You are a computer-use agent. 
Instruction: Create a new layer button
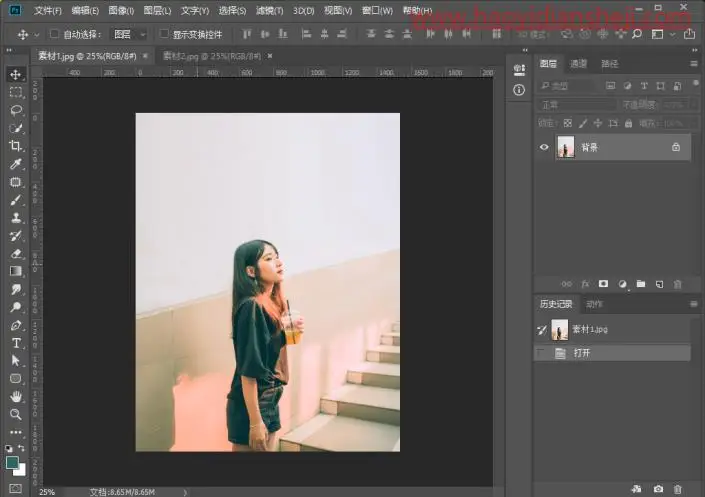(x=659, y=284)
